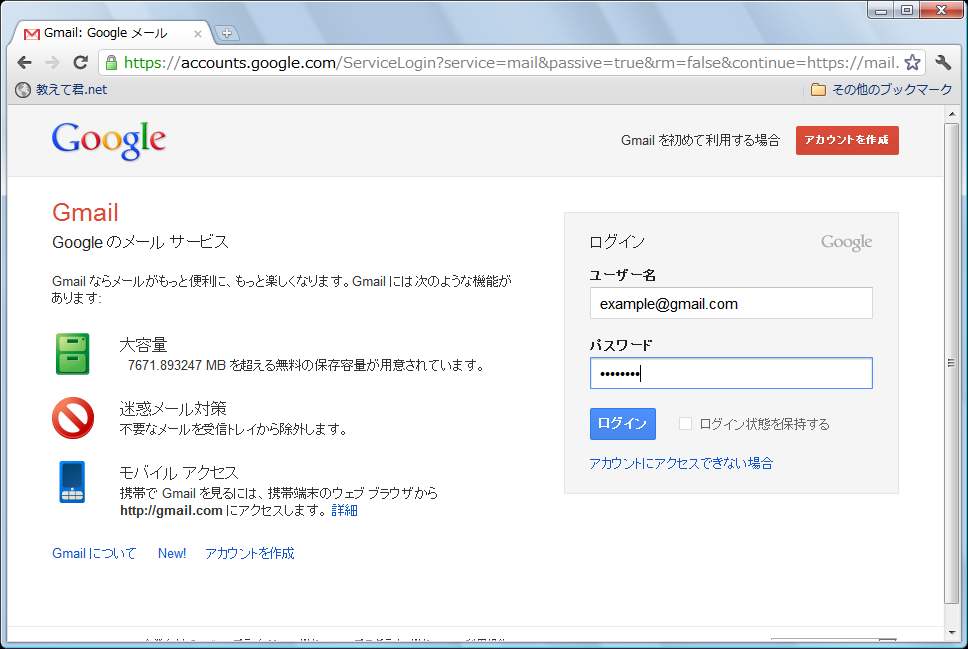Viewport: 968px width, 649px height.
Task: Click the アカウントを作成 footer link
Action: coord(249,553)
